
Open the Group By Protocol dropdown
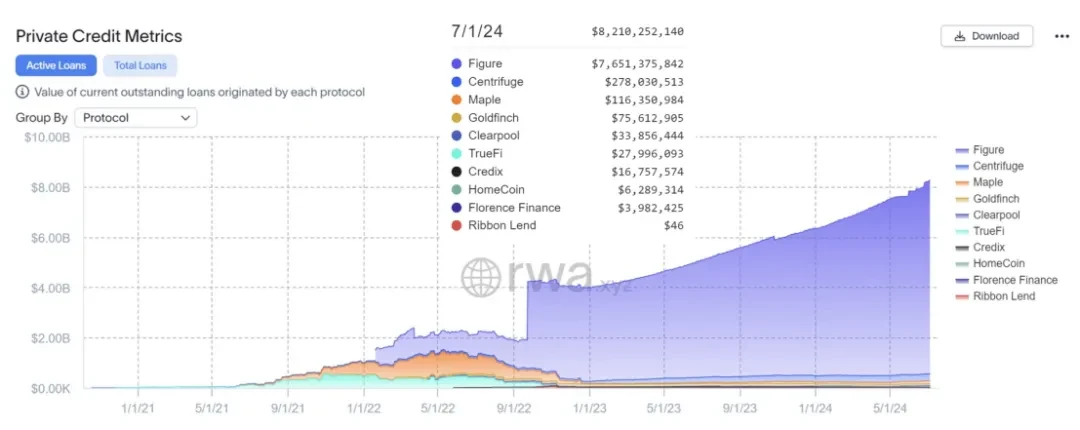(135, 118)
